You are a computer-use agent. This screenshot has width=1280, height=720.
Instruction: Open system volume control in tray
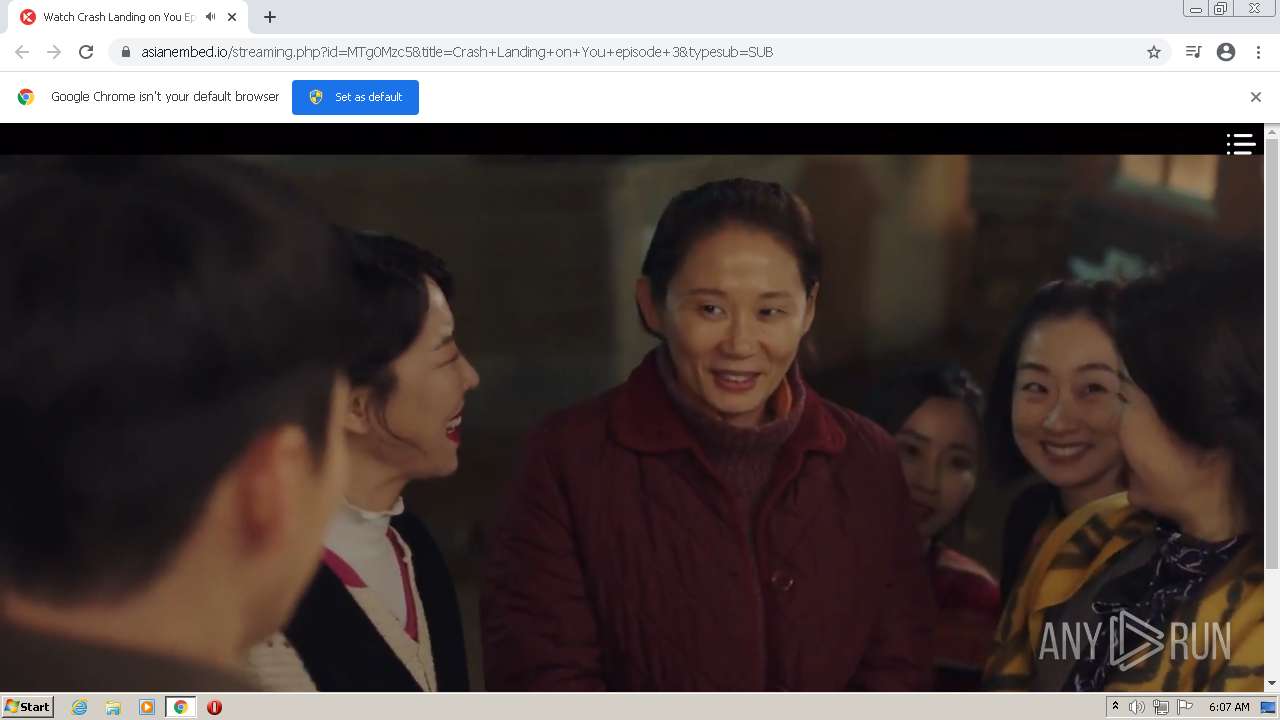coord(1137,707)
